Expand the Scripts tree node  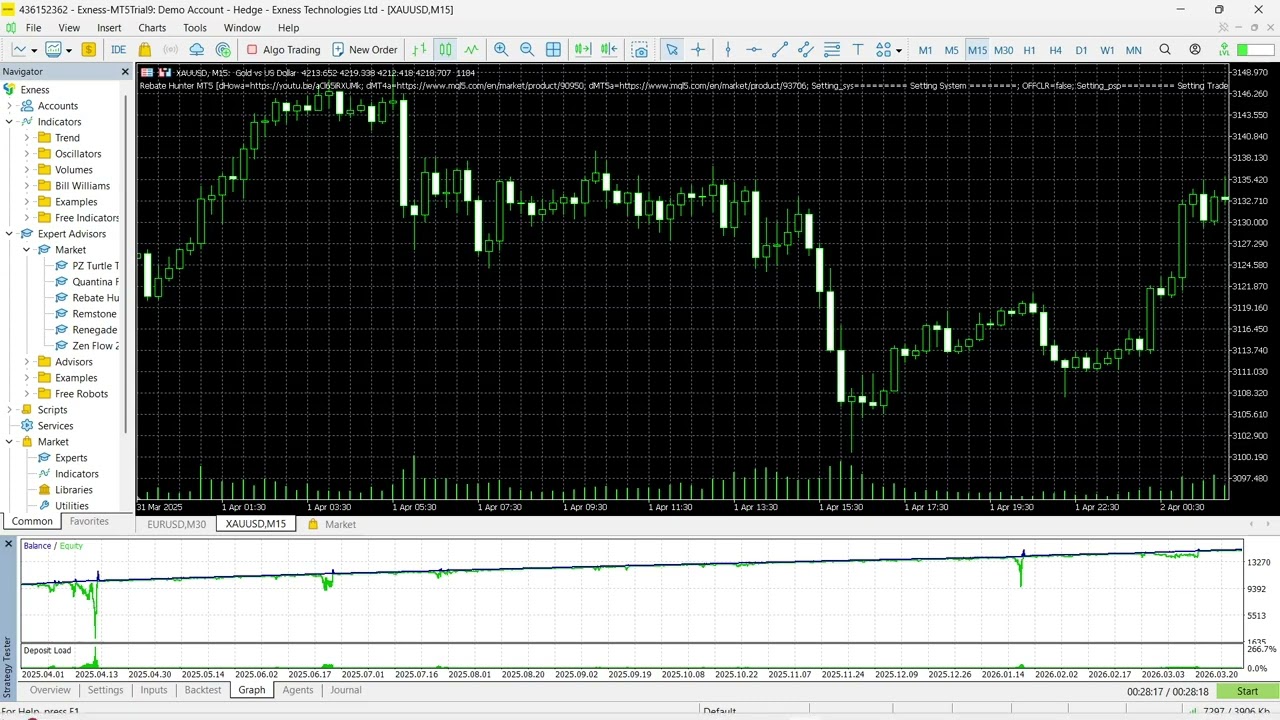point(9,410)
